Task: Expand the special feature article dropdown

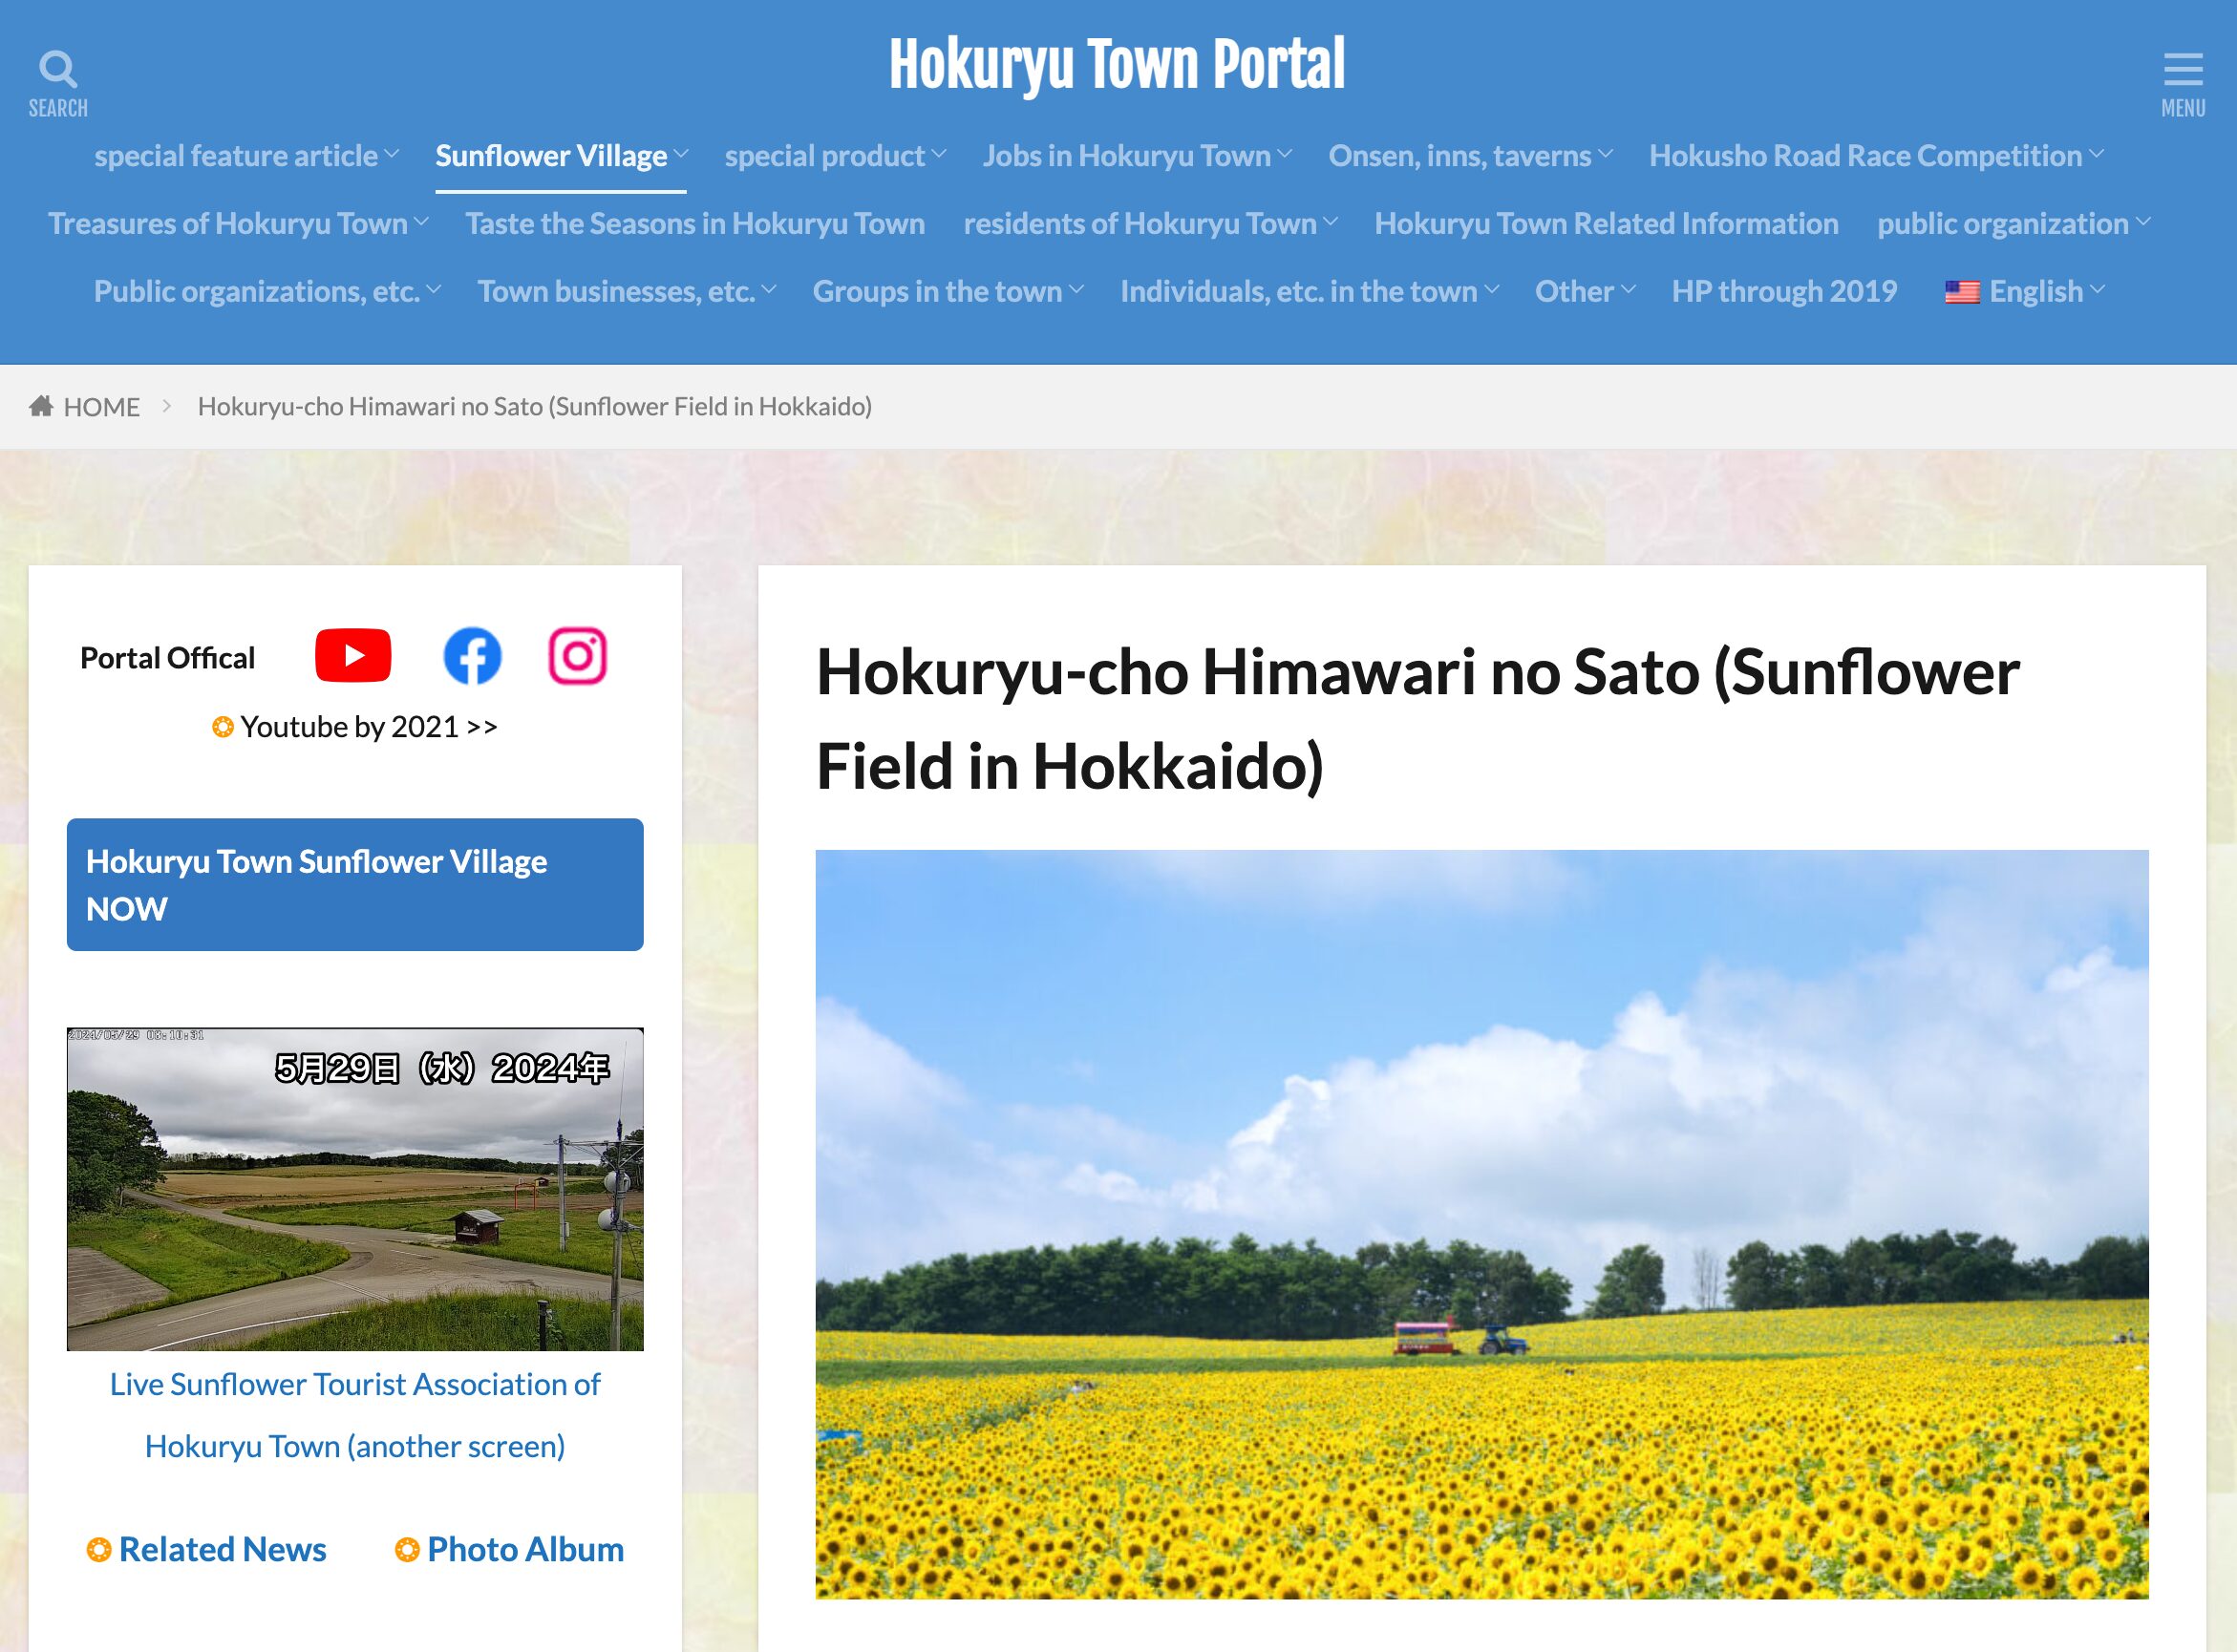Action: (235, 156)
